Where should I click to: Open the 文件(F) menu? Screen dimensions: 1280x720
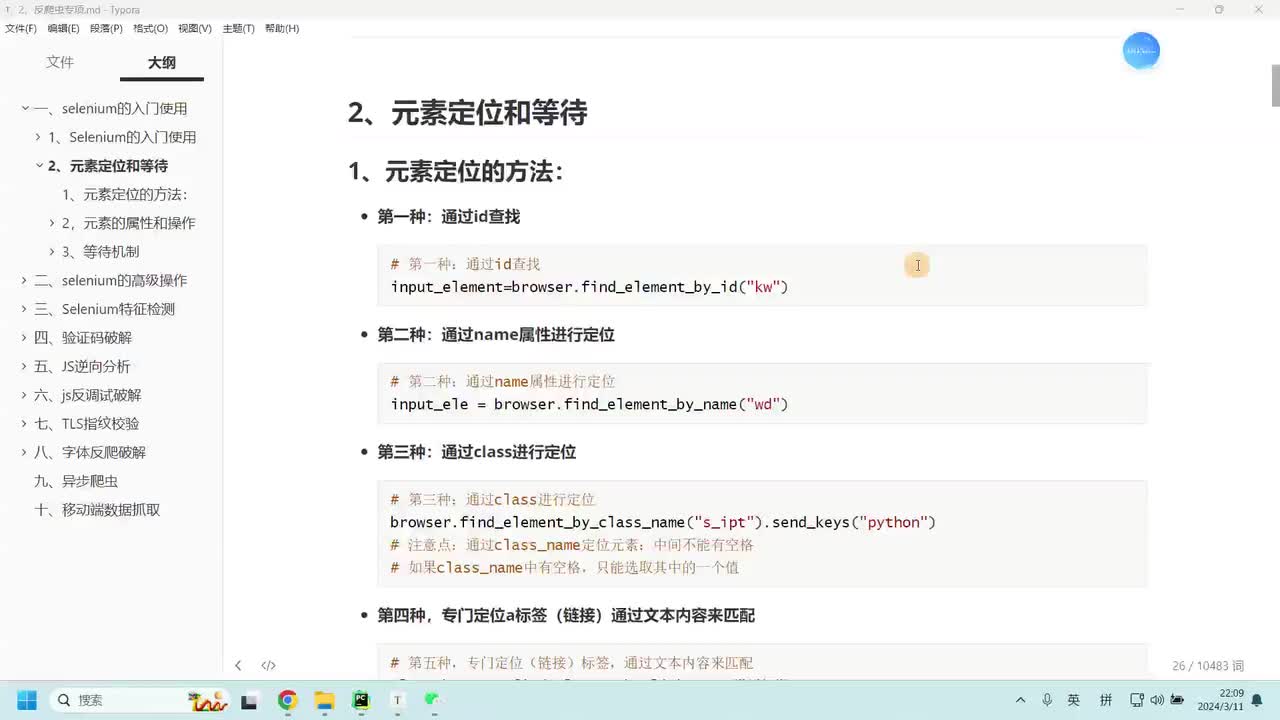coord(20,28)
